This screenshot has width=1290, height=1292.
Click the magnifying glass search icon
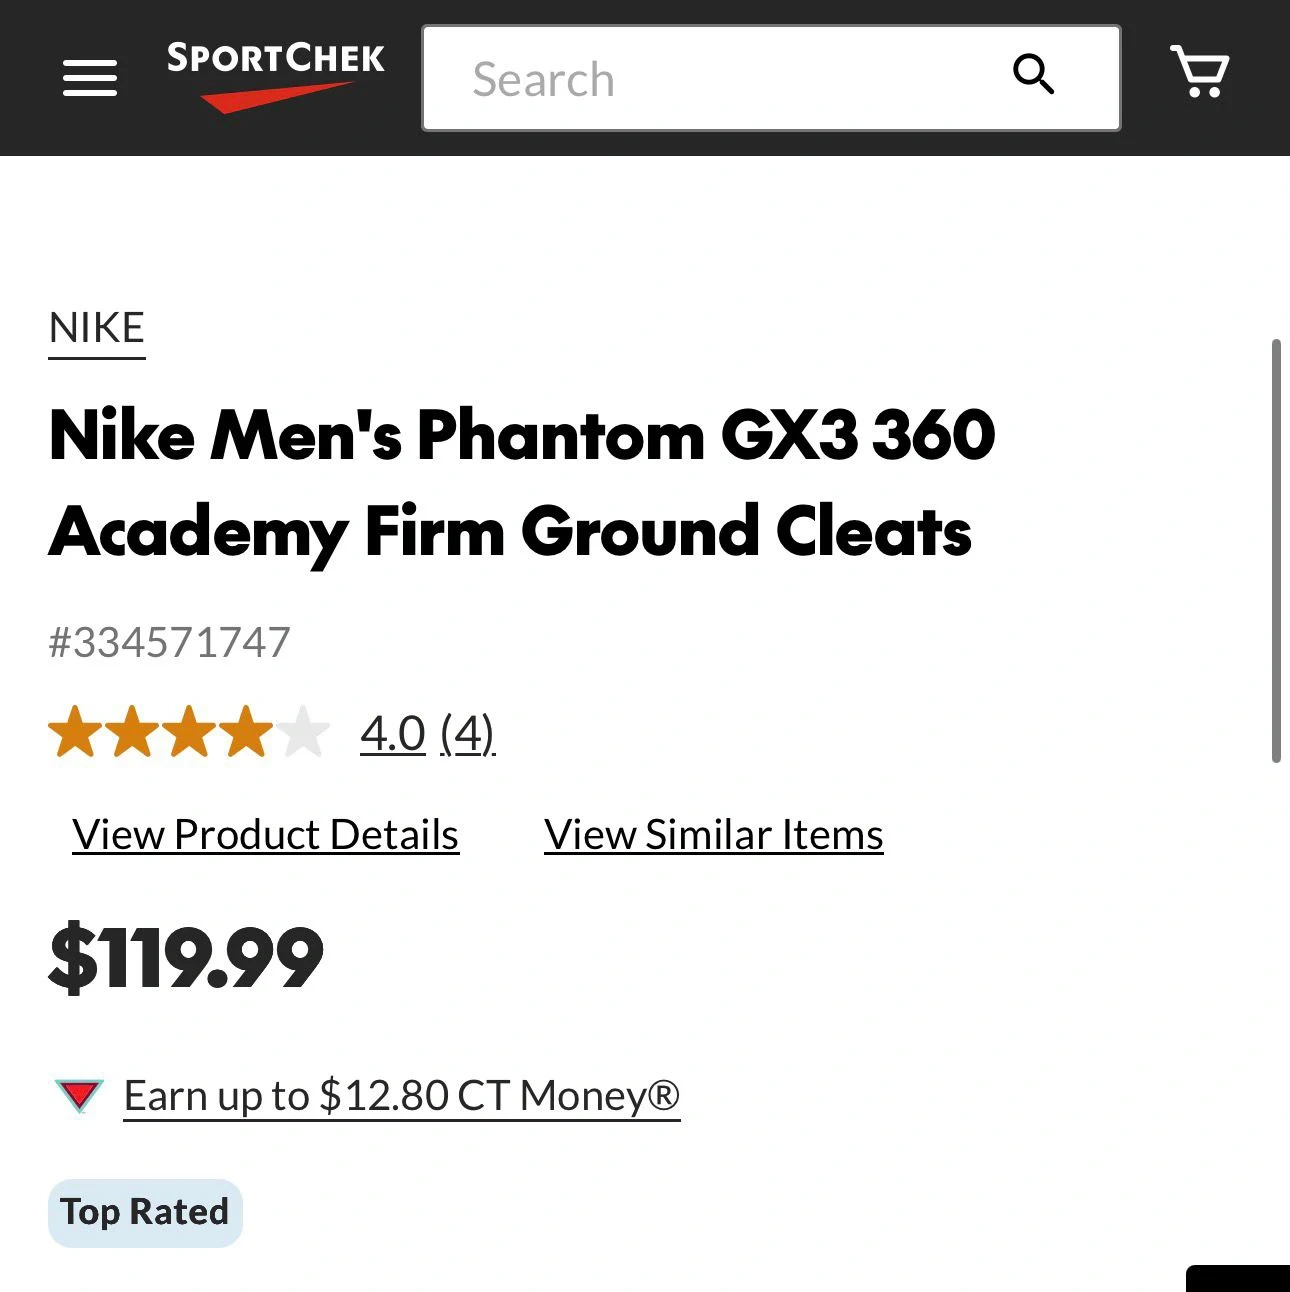[1033, 75]
